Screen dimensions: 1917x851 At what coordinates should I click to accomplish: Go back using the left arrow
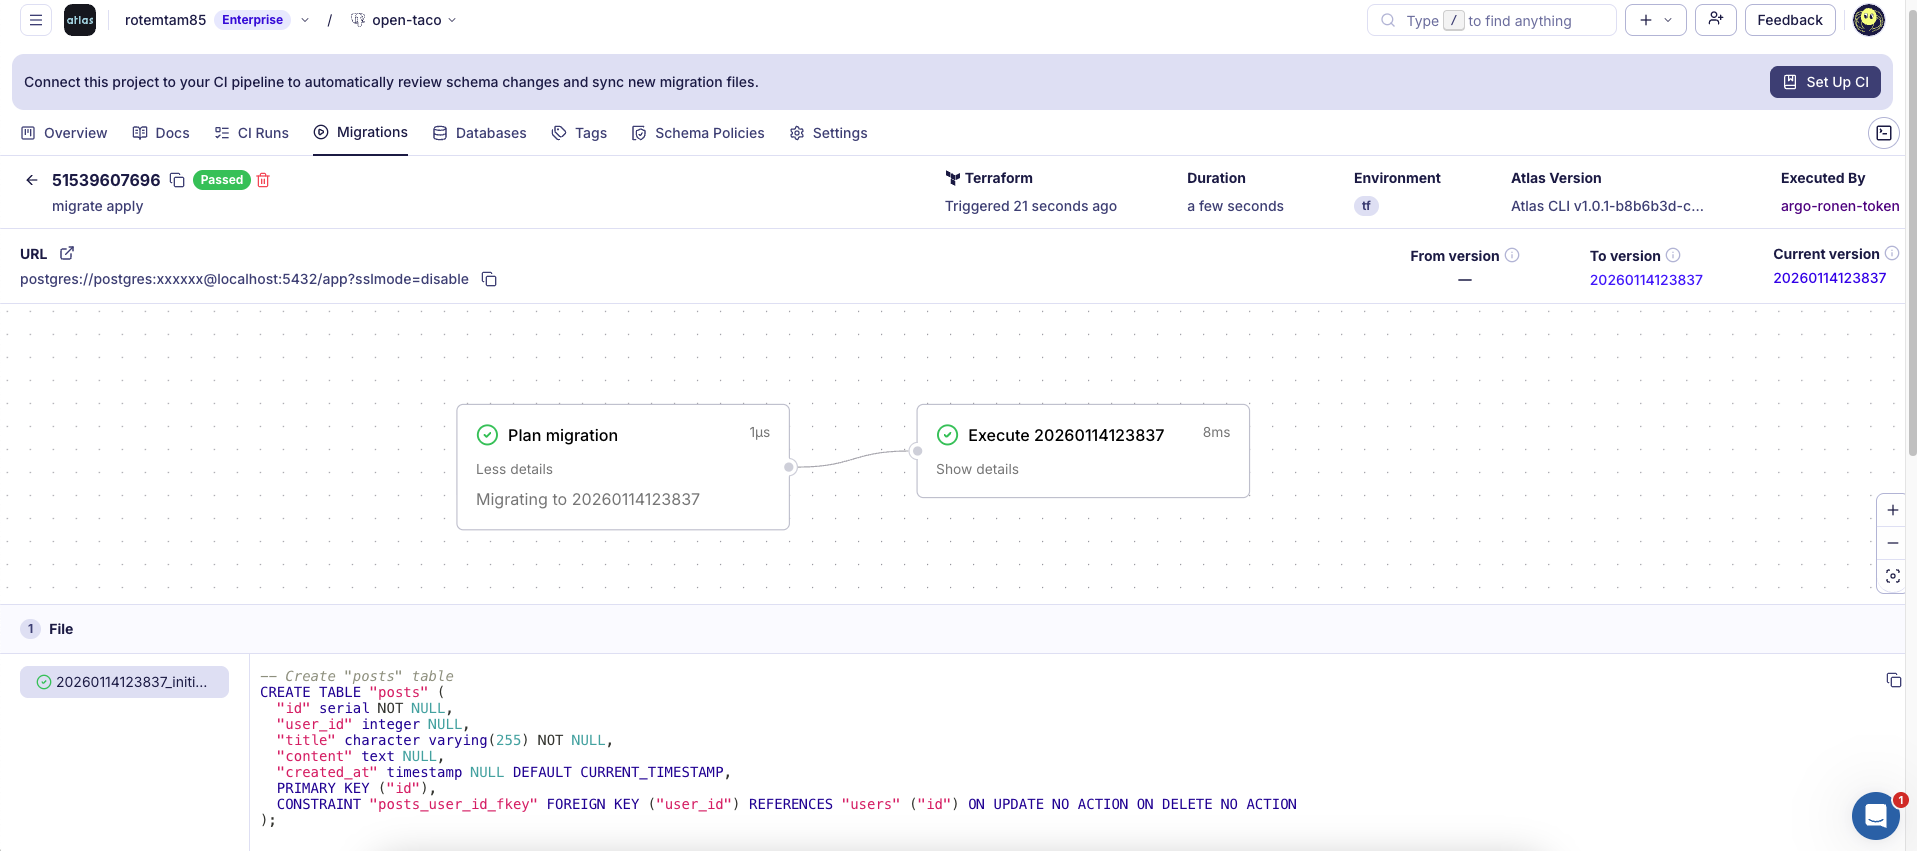coord(32,180)
